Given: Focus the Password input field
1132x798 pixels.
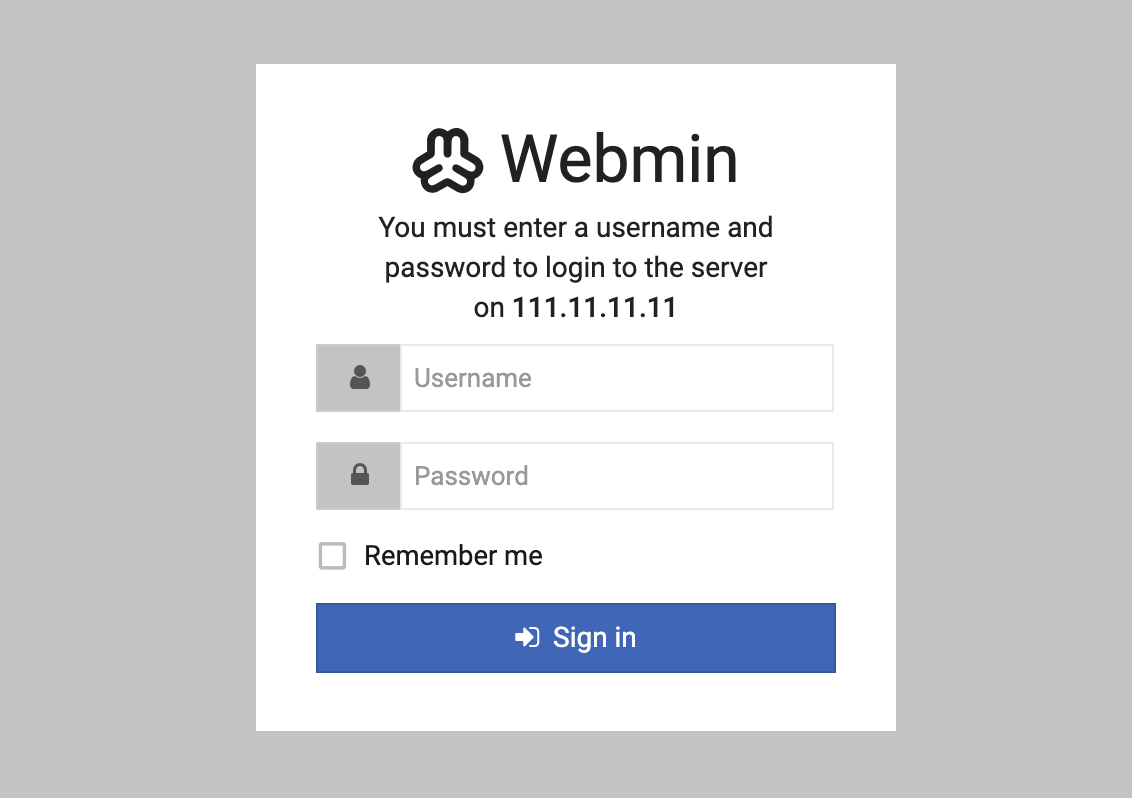Looking at the screenshot, I should click(616, 476).
